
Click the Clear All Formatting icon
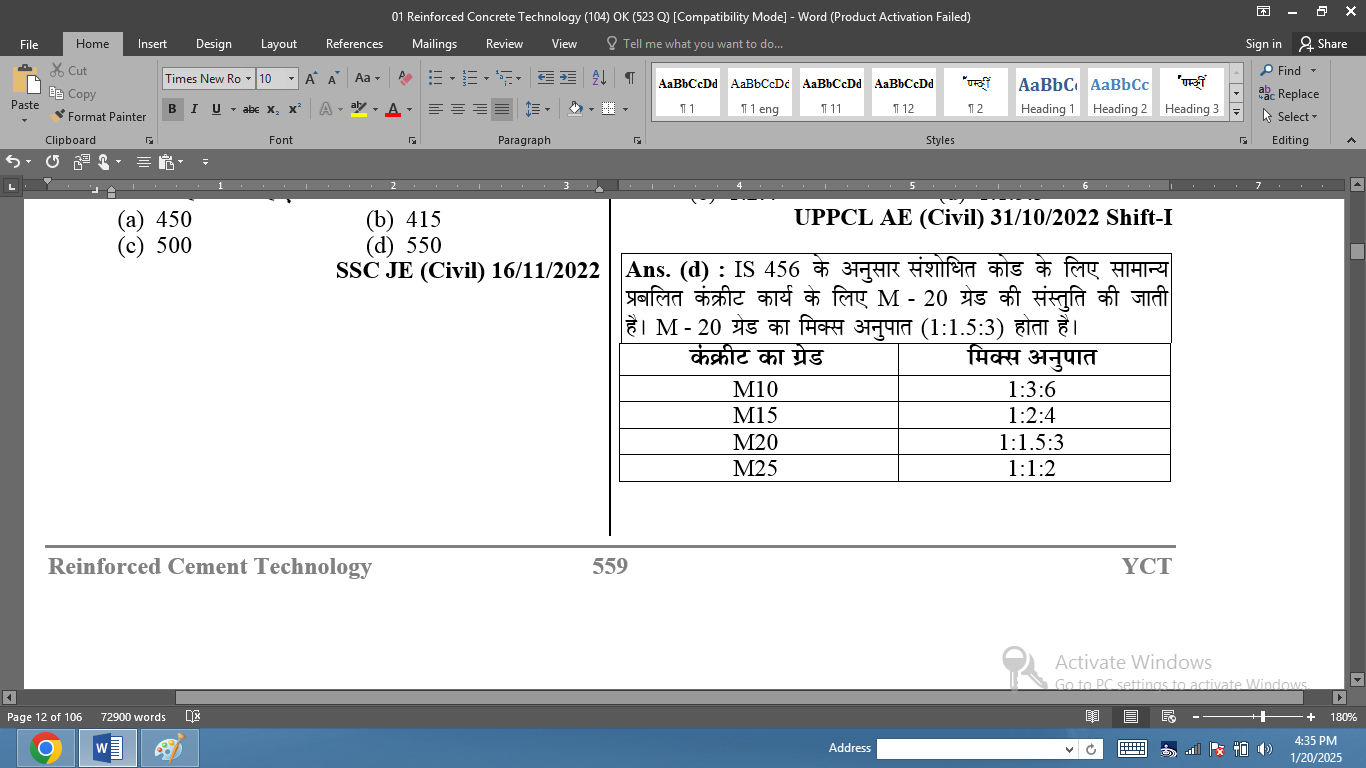[x=405, y=79]
